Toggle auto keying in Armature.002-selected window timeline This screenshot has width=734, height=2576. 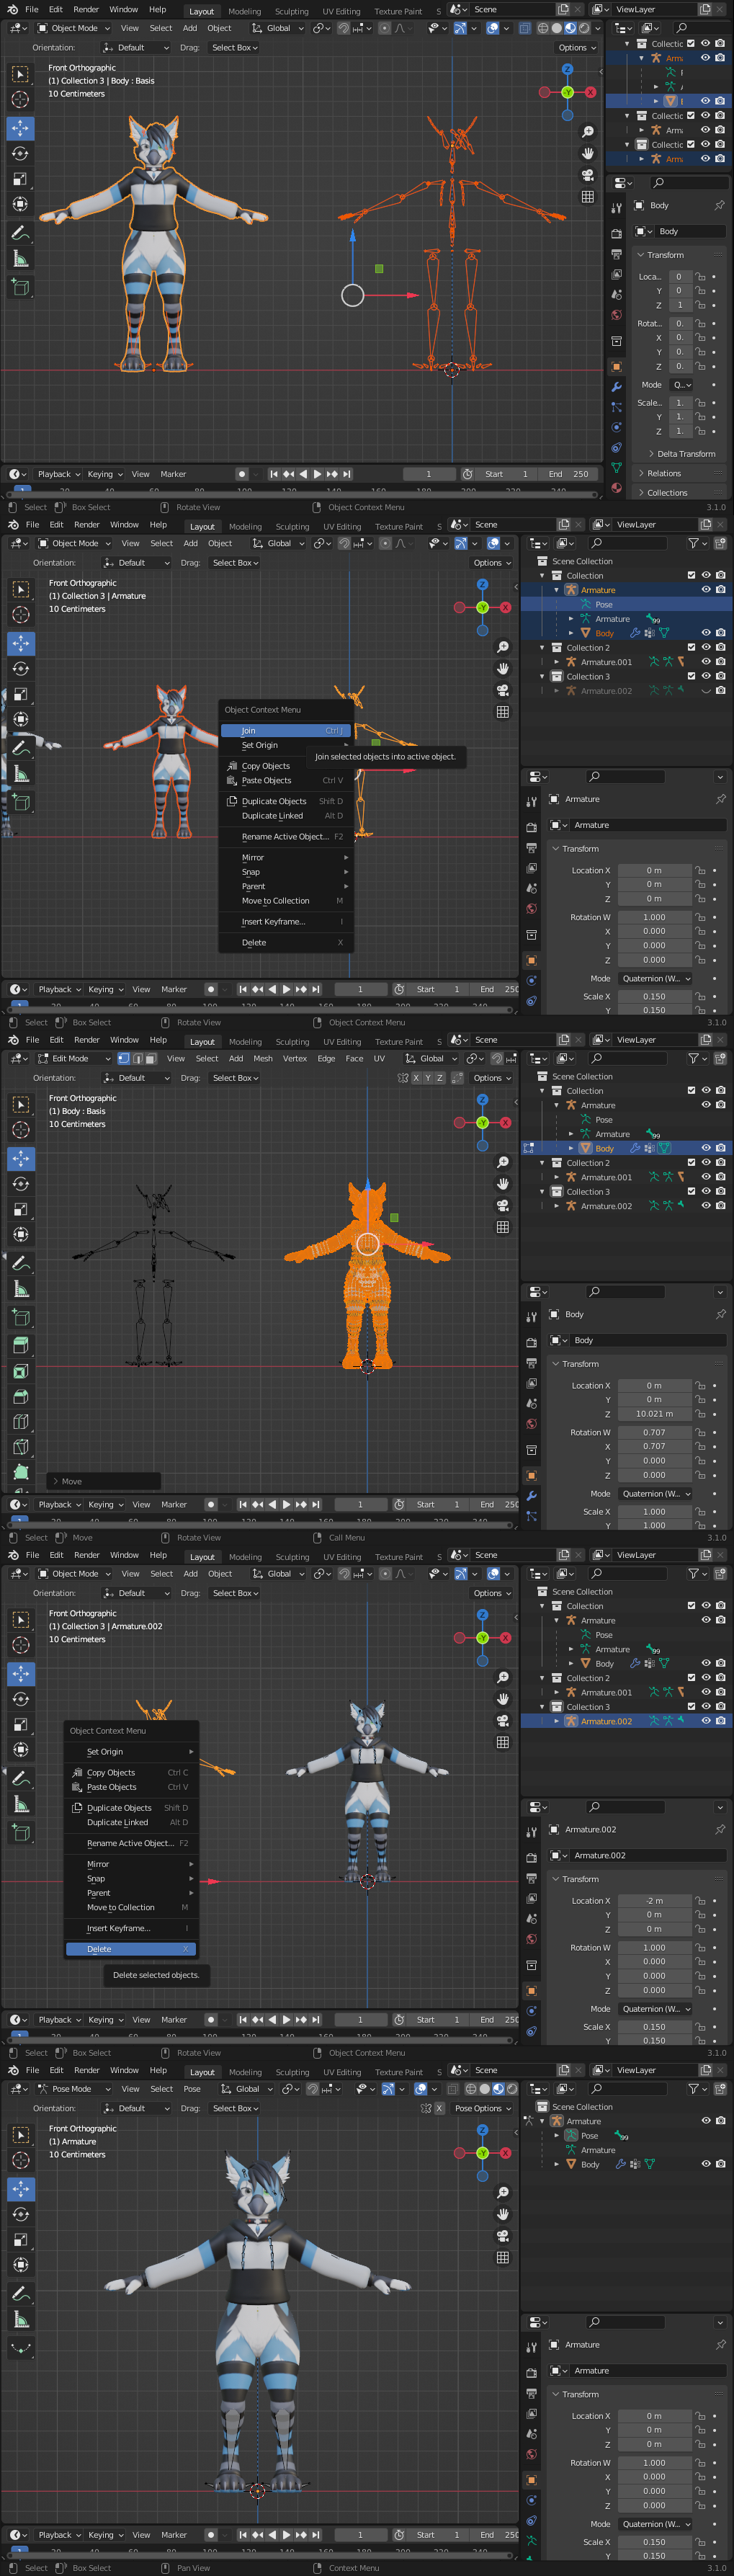(210, 2019)
